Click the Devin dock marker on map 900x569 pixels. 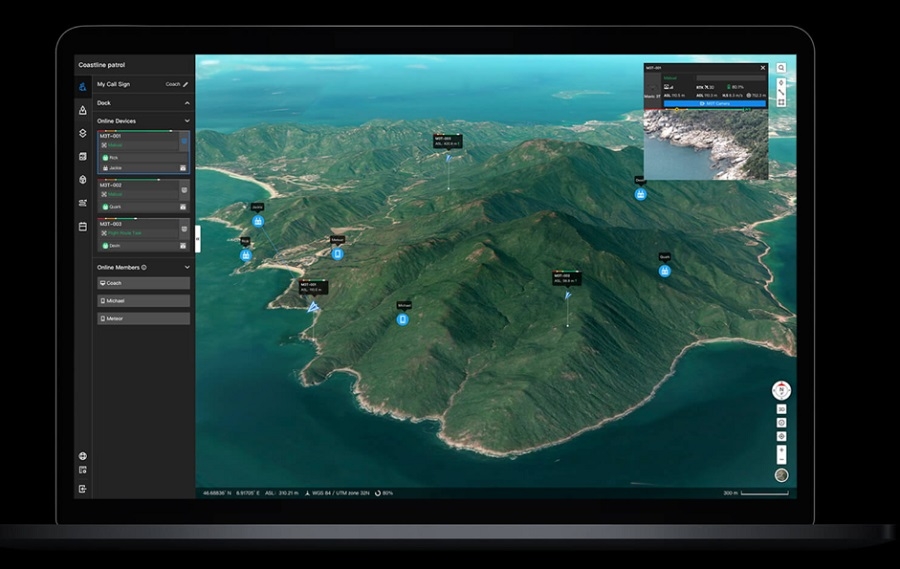pos(641,195)
